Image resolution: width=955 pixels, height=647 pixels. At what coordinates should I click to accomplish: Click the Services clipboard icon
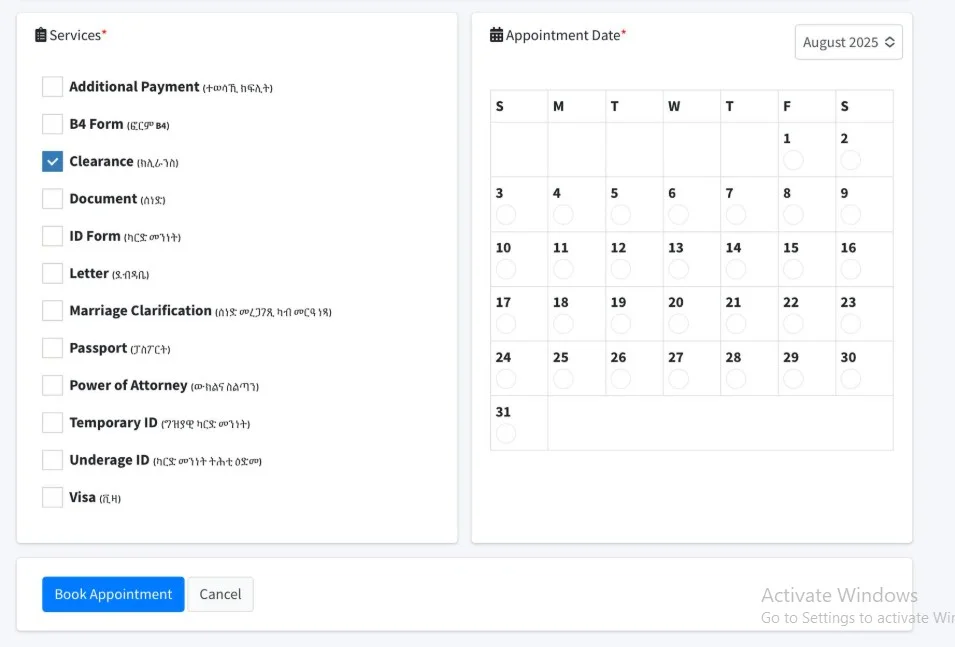[41, 35]
